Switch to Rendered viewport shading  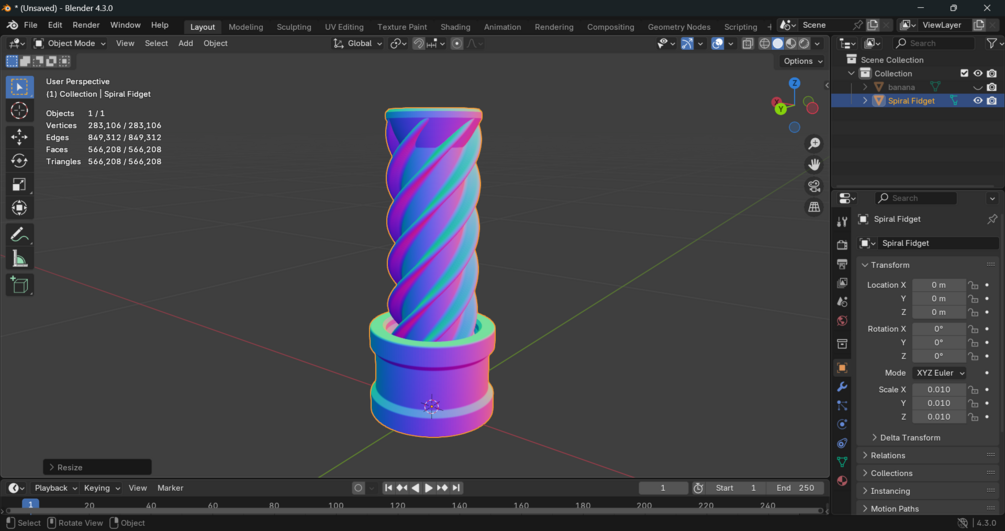pos(804,44)
